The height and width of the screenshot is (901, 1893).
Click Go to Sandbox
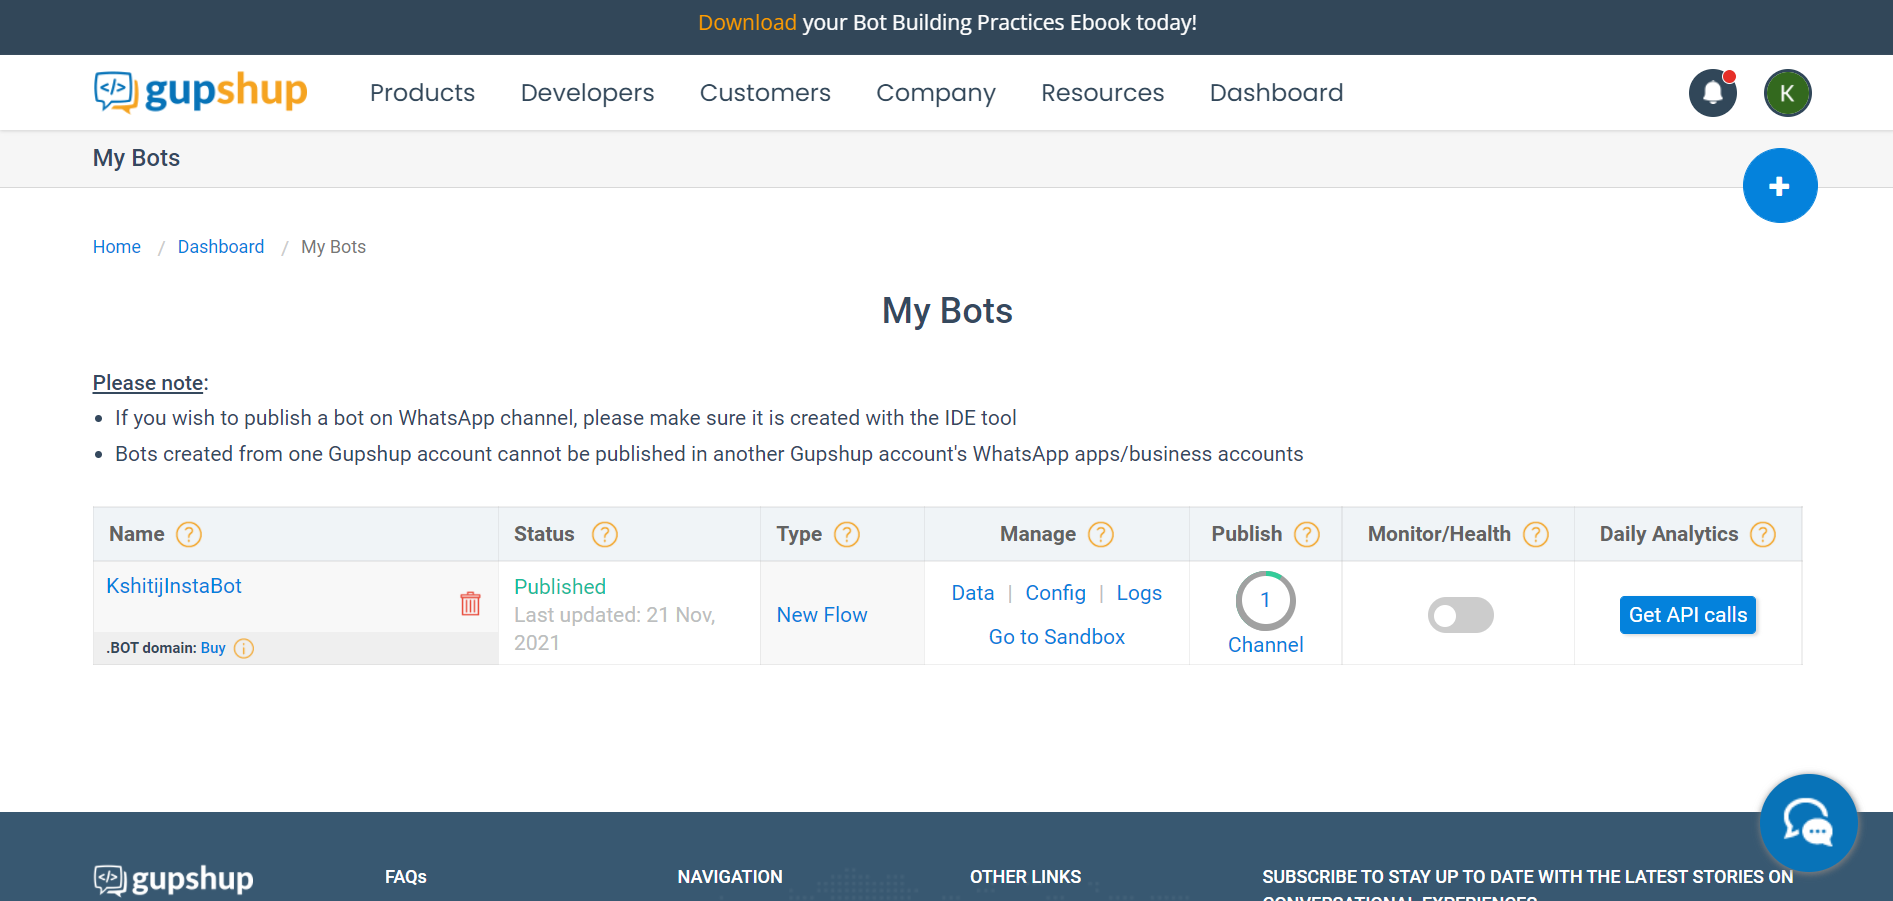click(1057, 637)
